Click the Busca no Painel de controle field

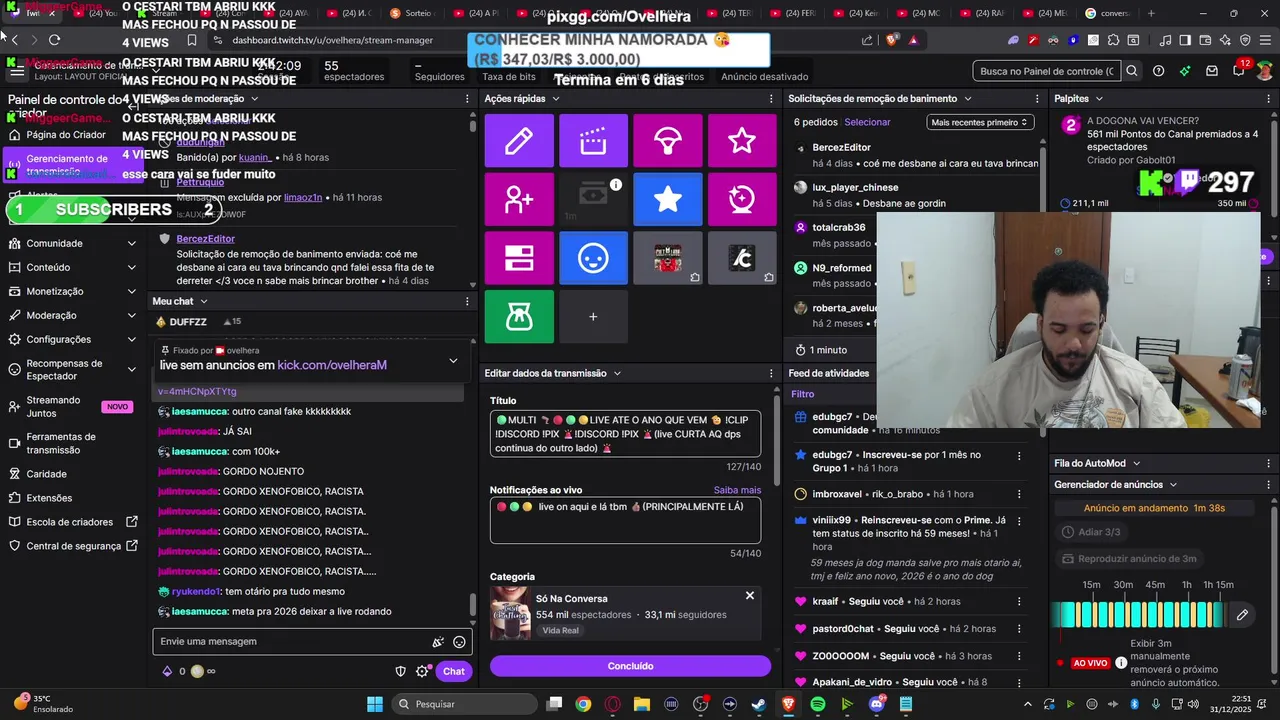coord(1046,71)
